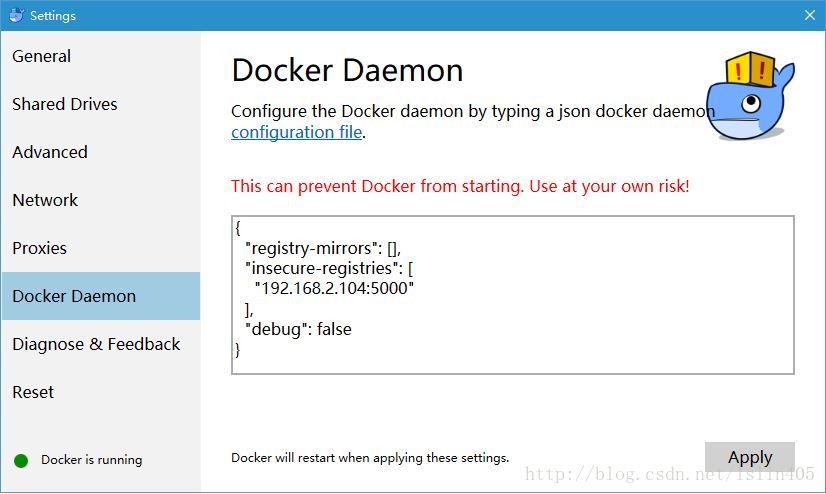Click the restart notice text at bottom

pos(370,458)
